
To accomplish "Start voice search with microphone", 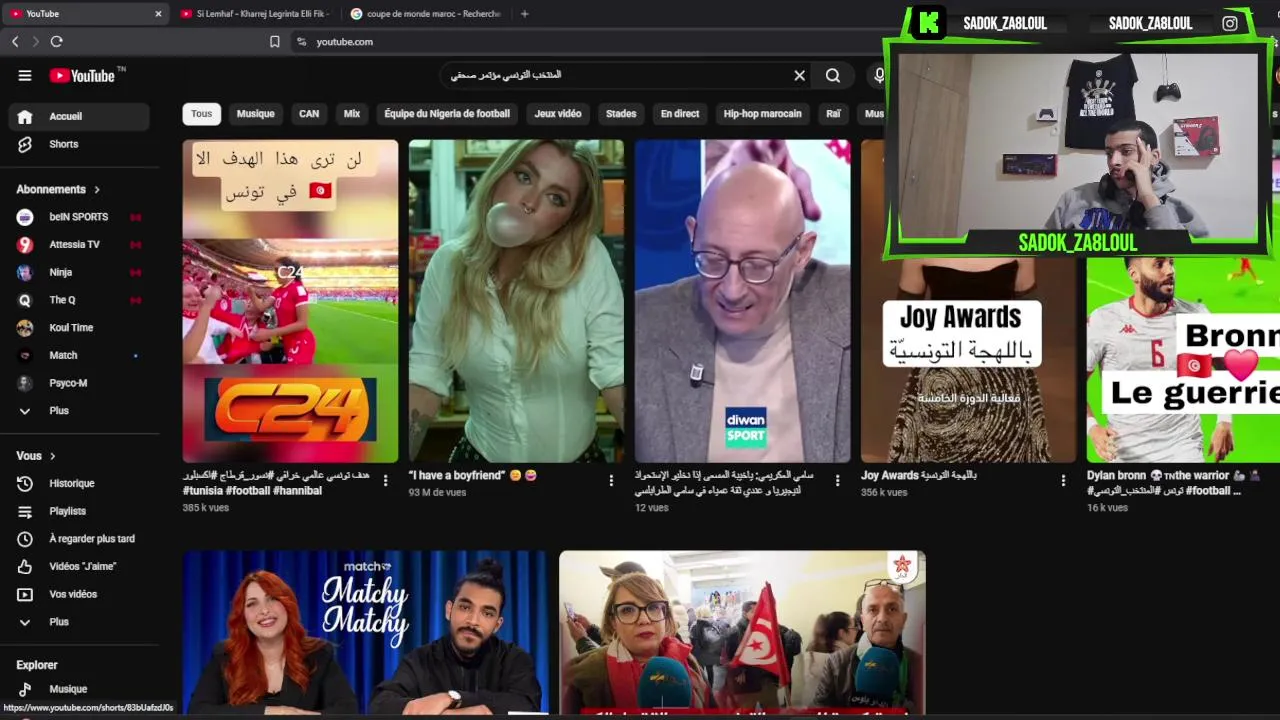I will pos(879,76).
